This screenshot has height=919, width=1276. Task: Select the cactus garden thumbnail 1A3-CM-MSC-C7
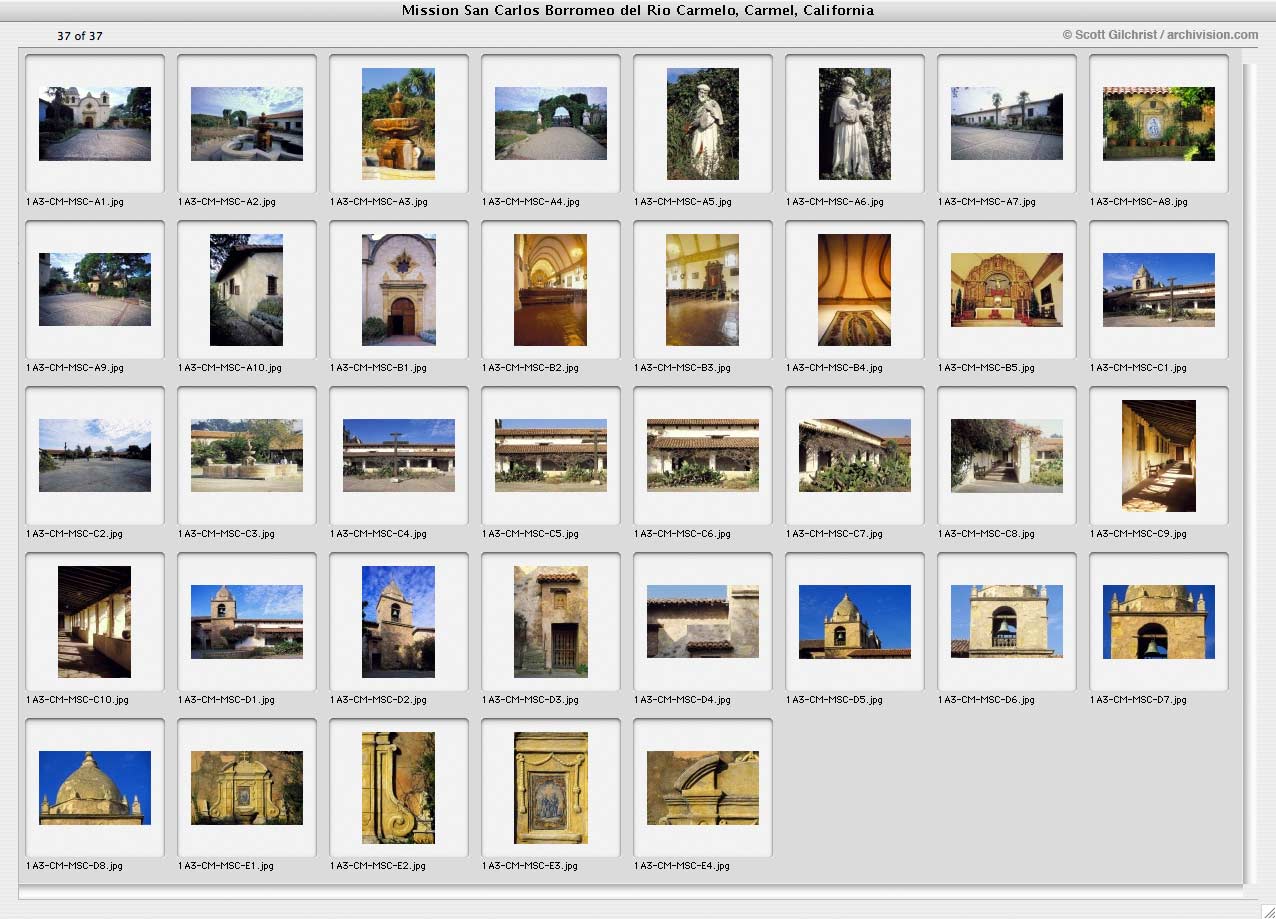[x=855, y=456]
